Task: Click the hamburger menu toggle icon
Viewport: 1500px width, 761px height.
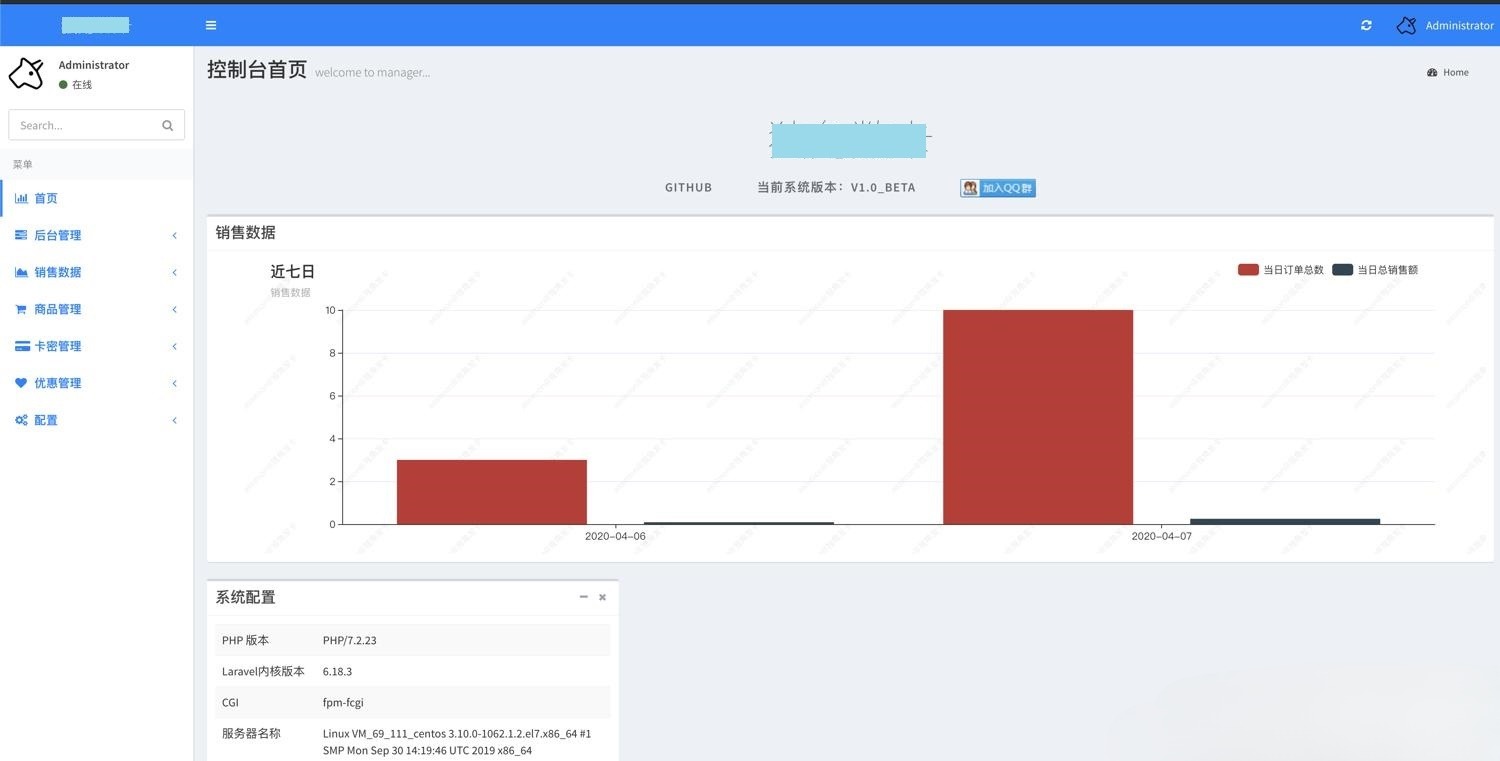Action: 210,25
